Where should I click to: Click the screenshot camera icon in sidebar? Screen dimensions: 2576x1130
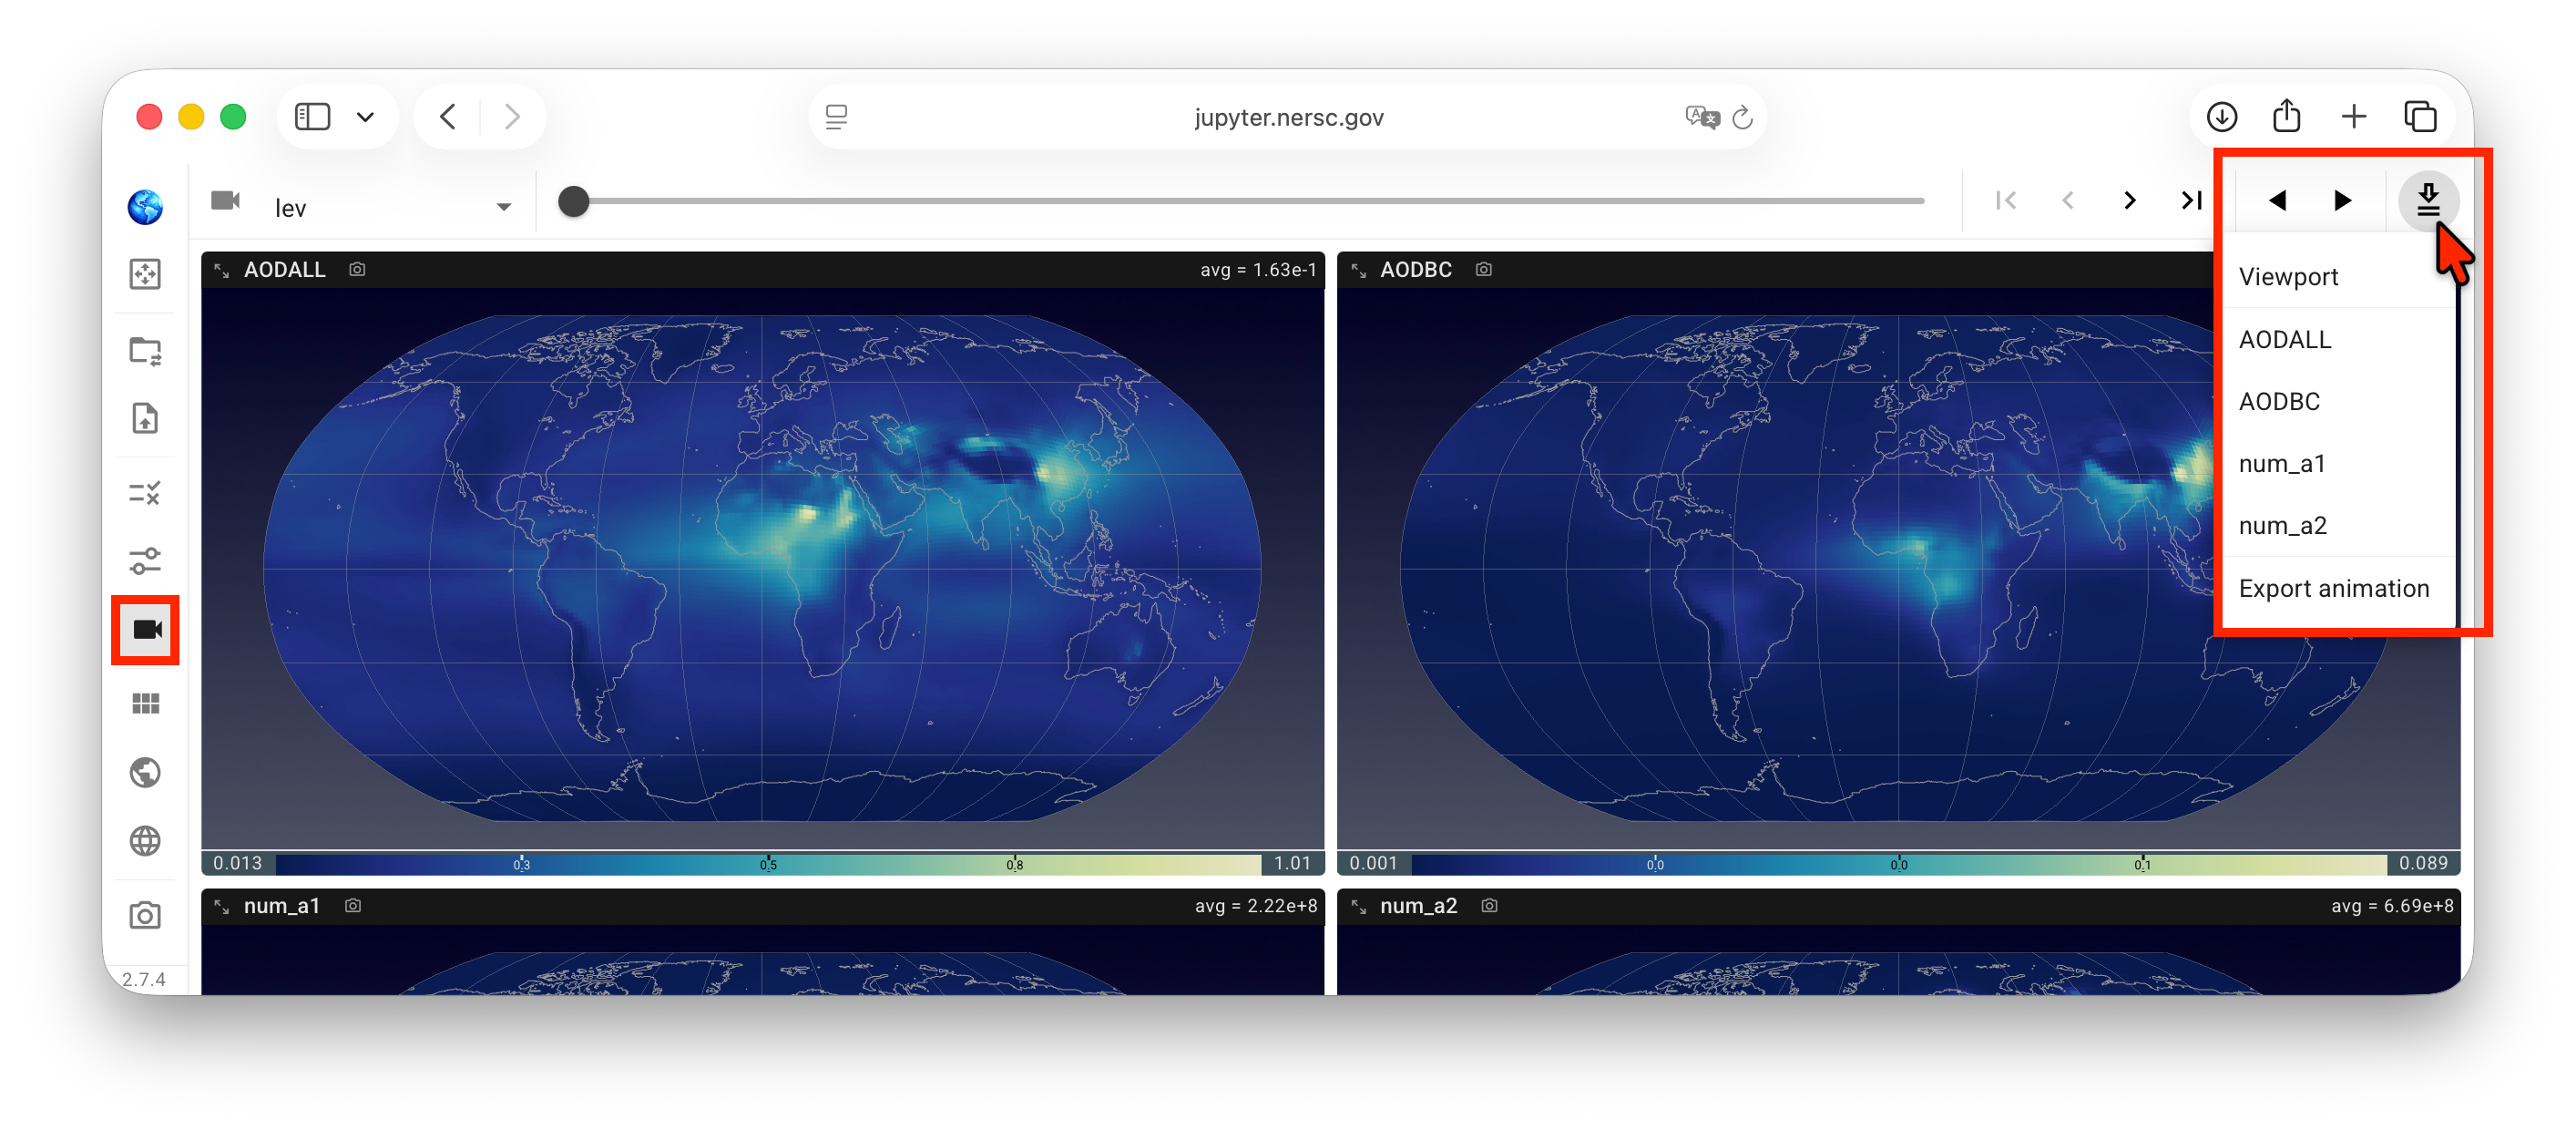pos(145,915)
